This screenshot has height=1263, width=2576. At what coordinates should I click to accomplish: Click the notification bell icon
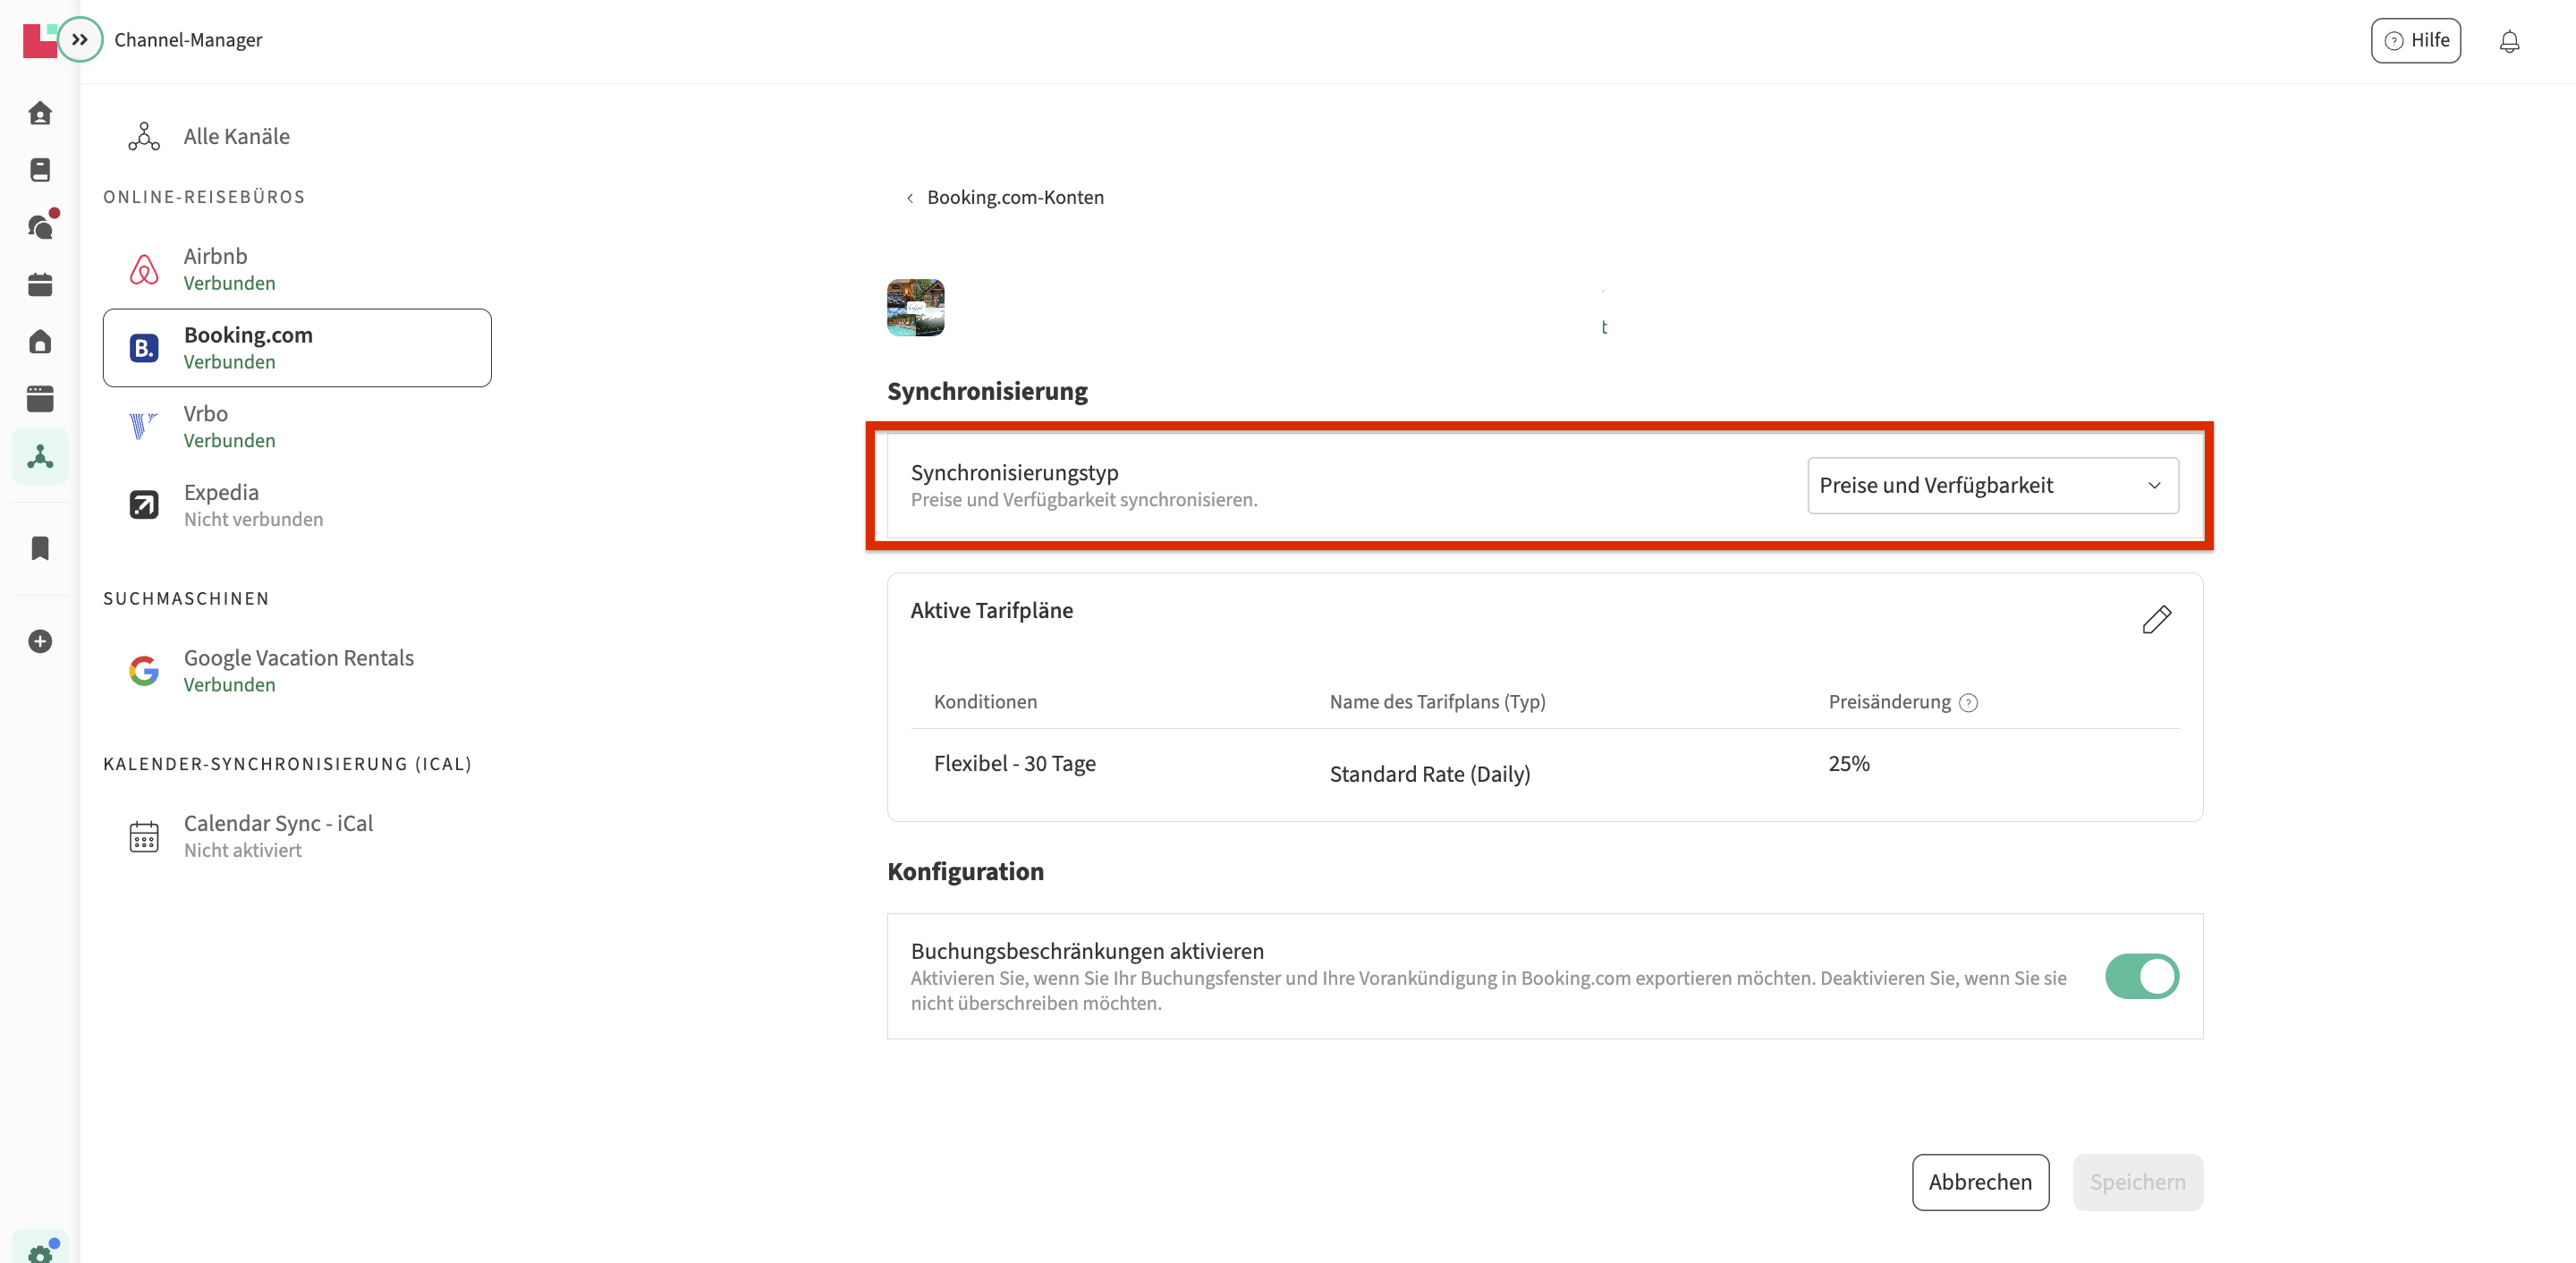tap(2509, 41)
